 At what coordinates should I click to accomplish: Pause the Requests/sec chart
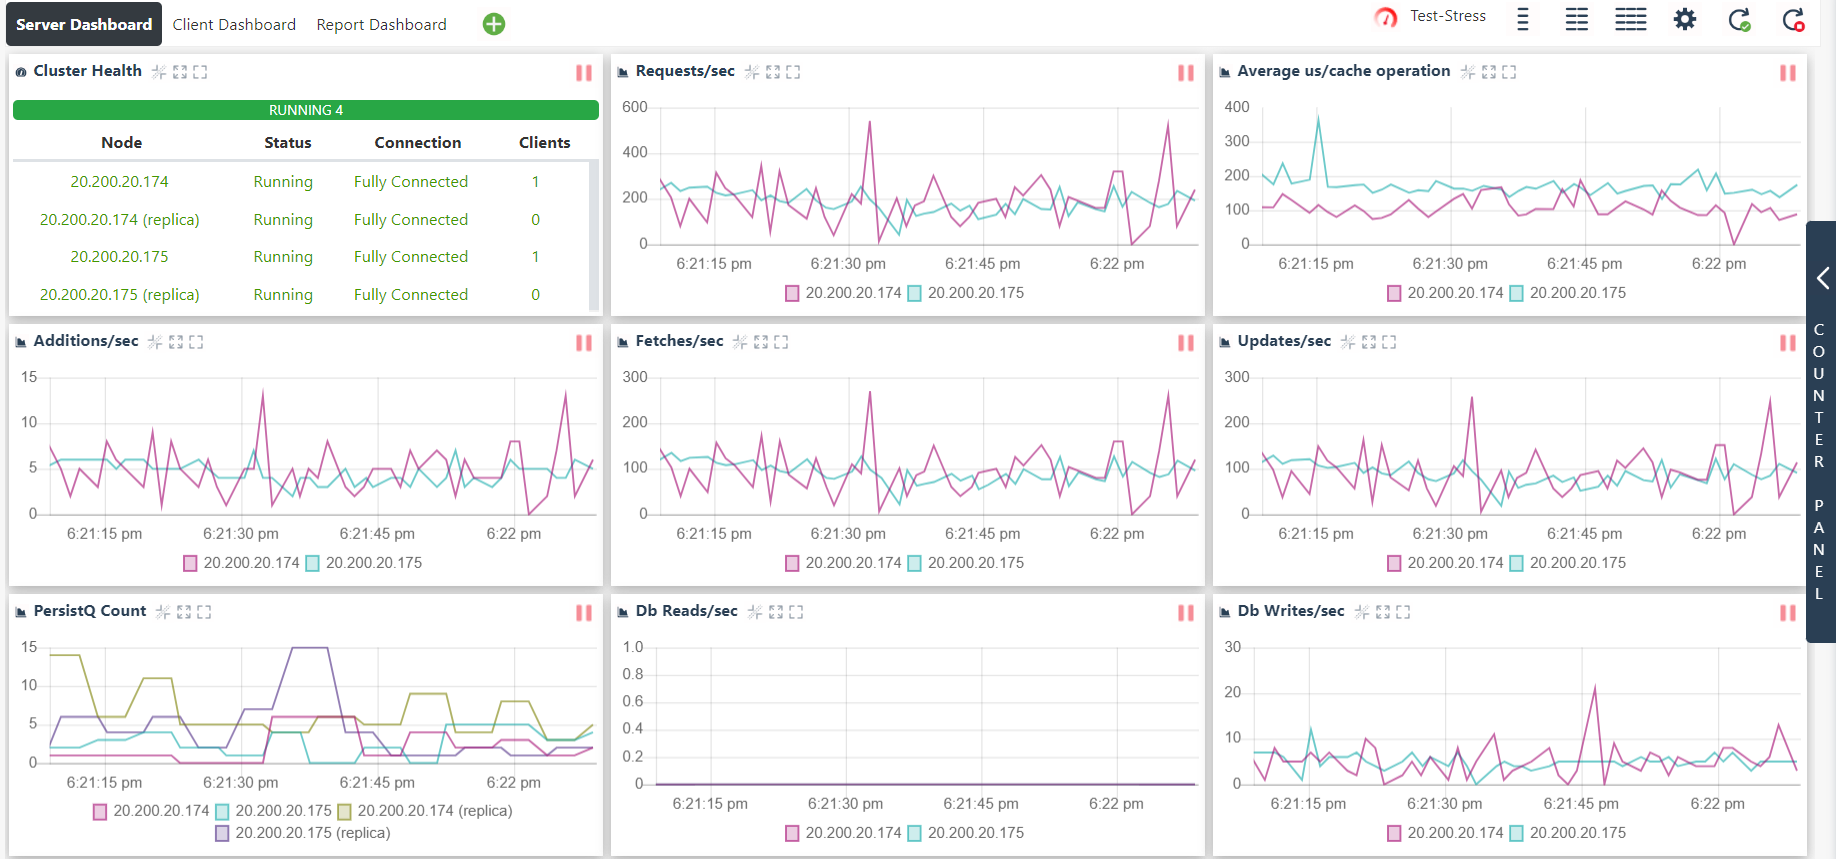1186,73
